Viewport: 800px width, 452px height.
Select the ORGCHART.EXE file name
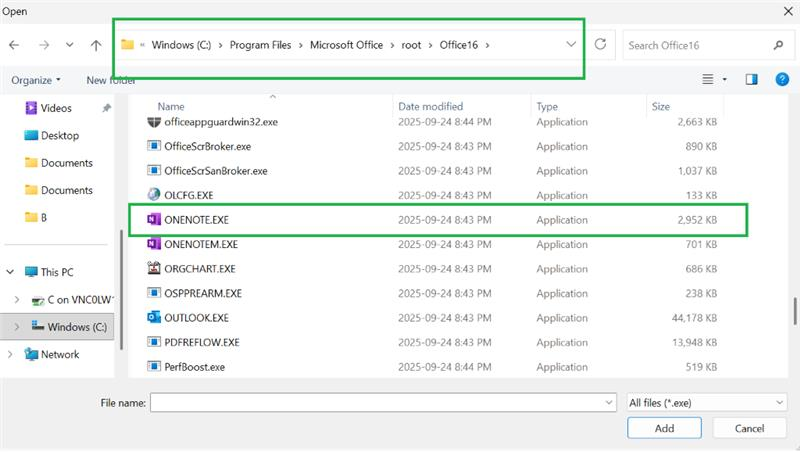point(200,269)
